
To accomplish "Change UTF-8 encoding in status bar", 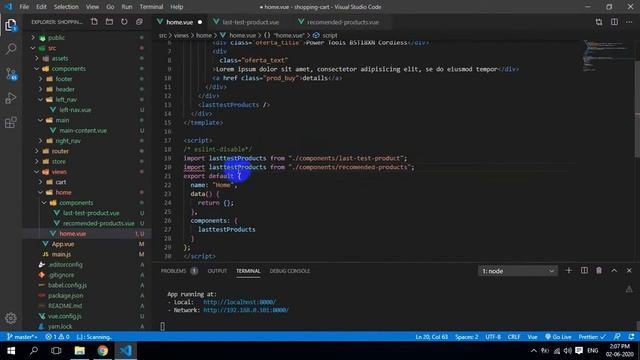I will click(493, 337).
